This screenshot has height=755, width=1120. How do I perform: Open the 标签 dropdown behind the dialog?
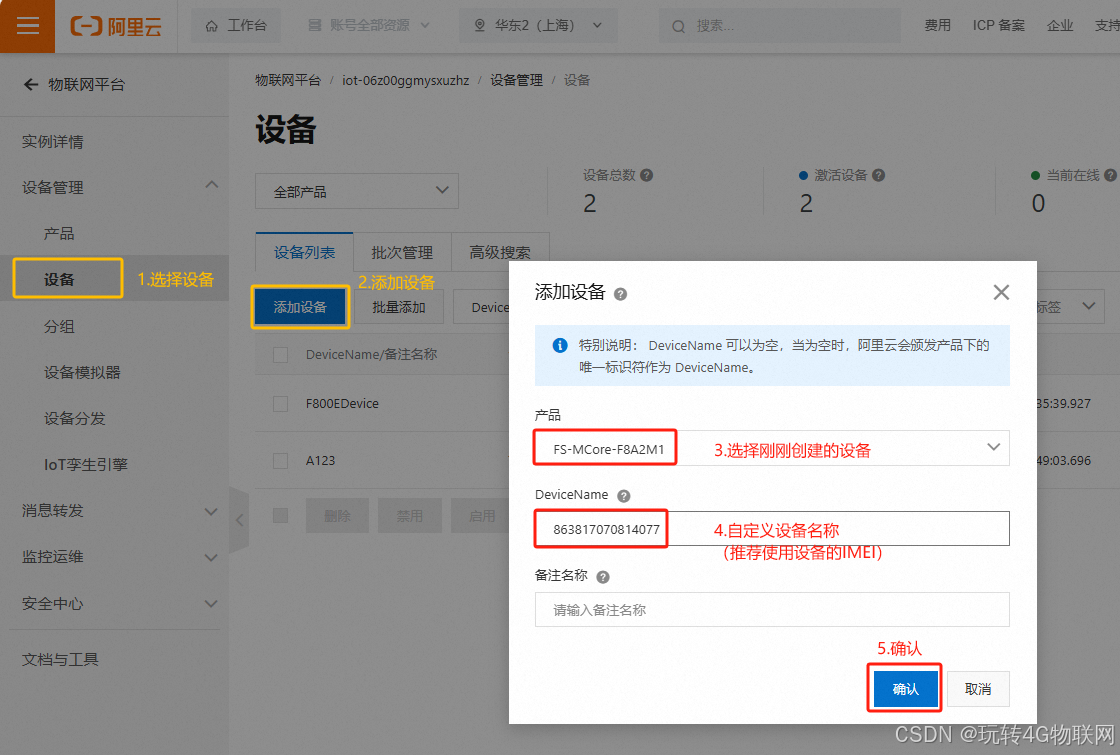pyautogui.click(x=1068, y=306)
